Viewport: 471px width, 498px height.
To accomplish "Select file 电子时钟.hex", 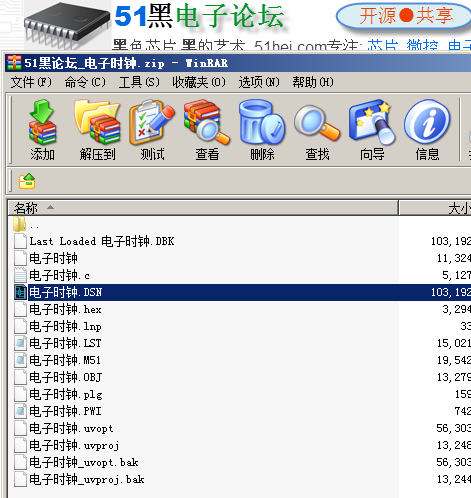I will click(65, 309).
